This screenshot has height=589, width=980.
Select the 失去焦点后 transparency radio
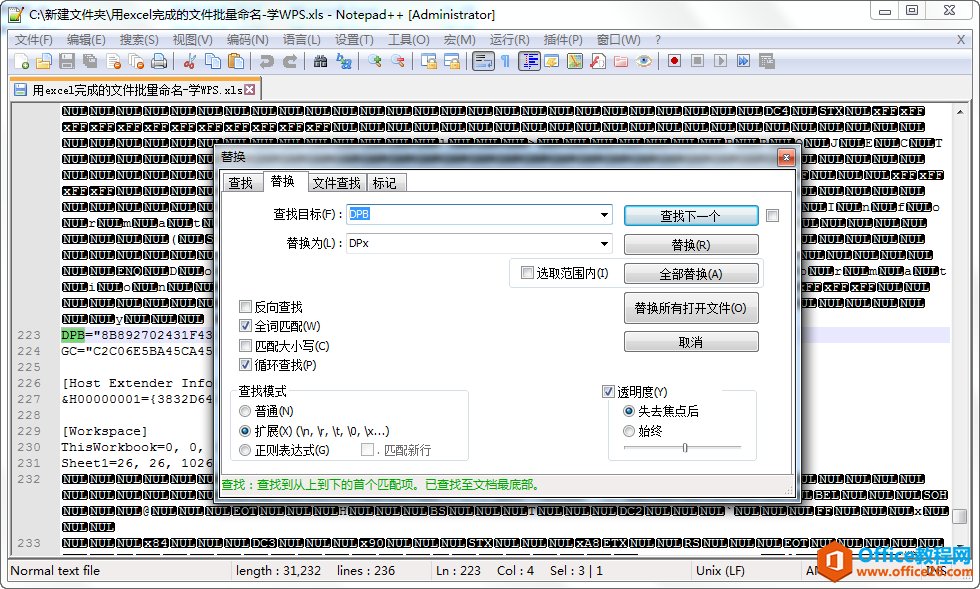pyautogui.click(x=629, y=411)
